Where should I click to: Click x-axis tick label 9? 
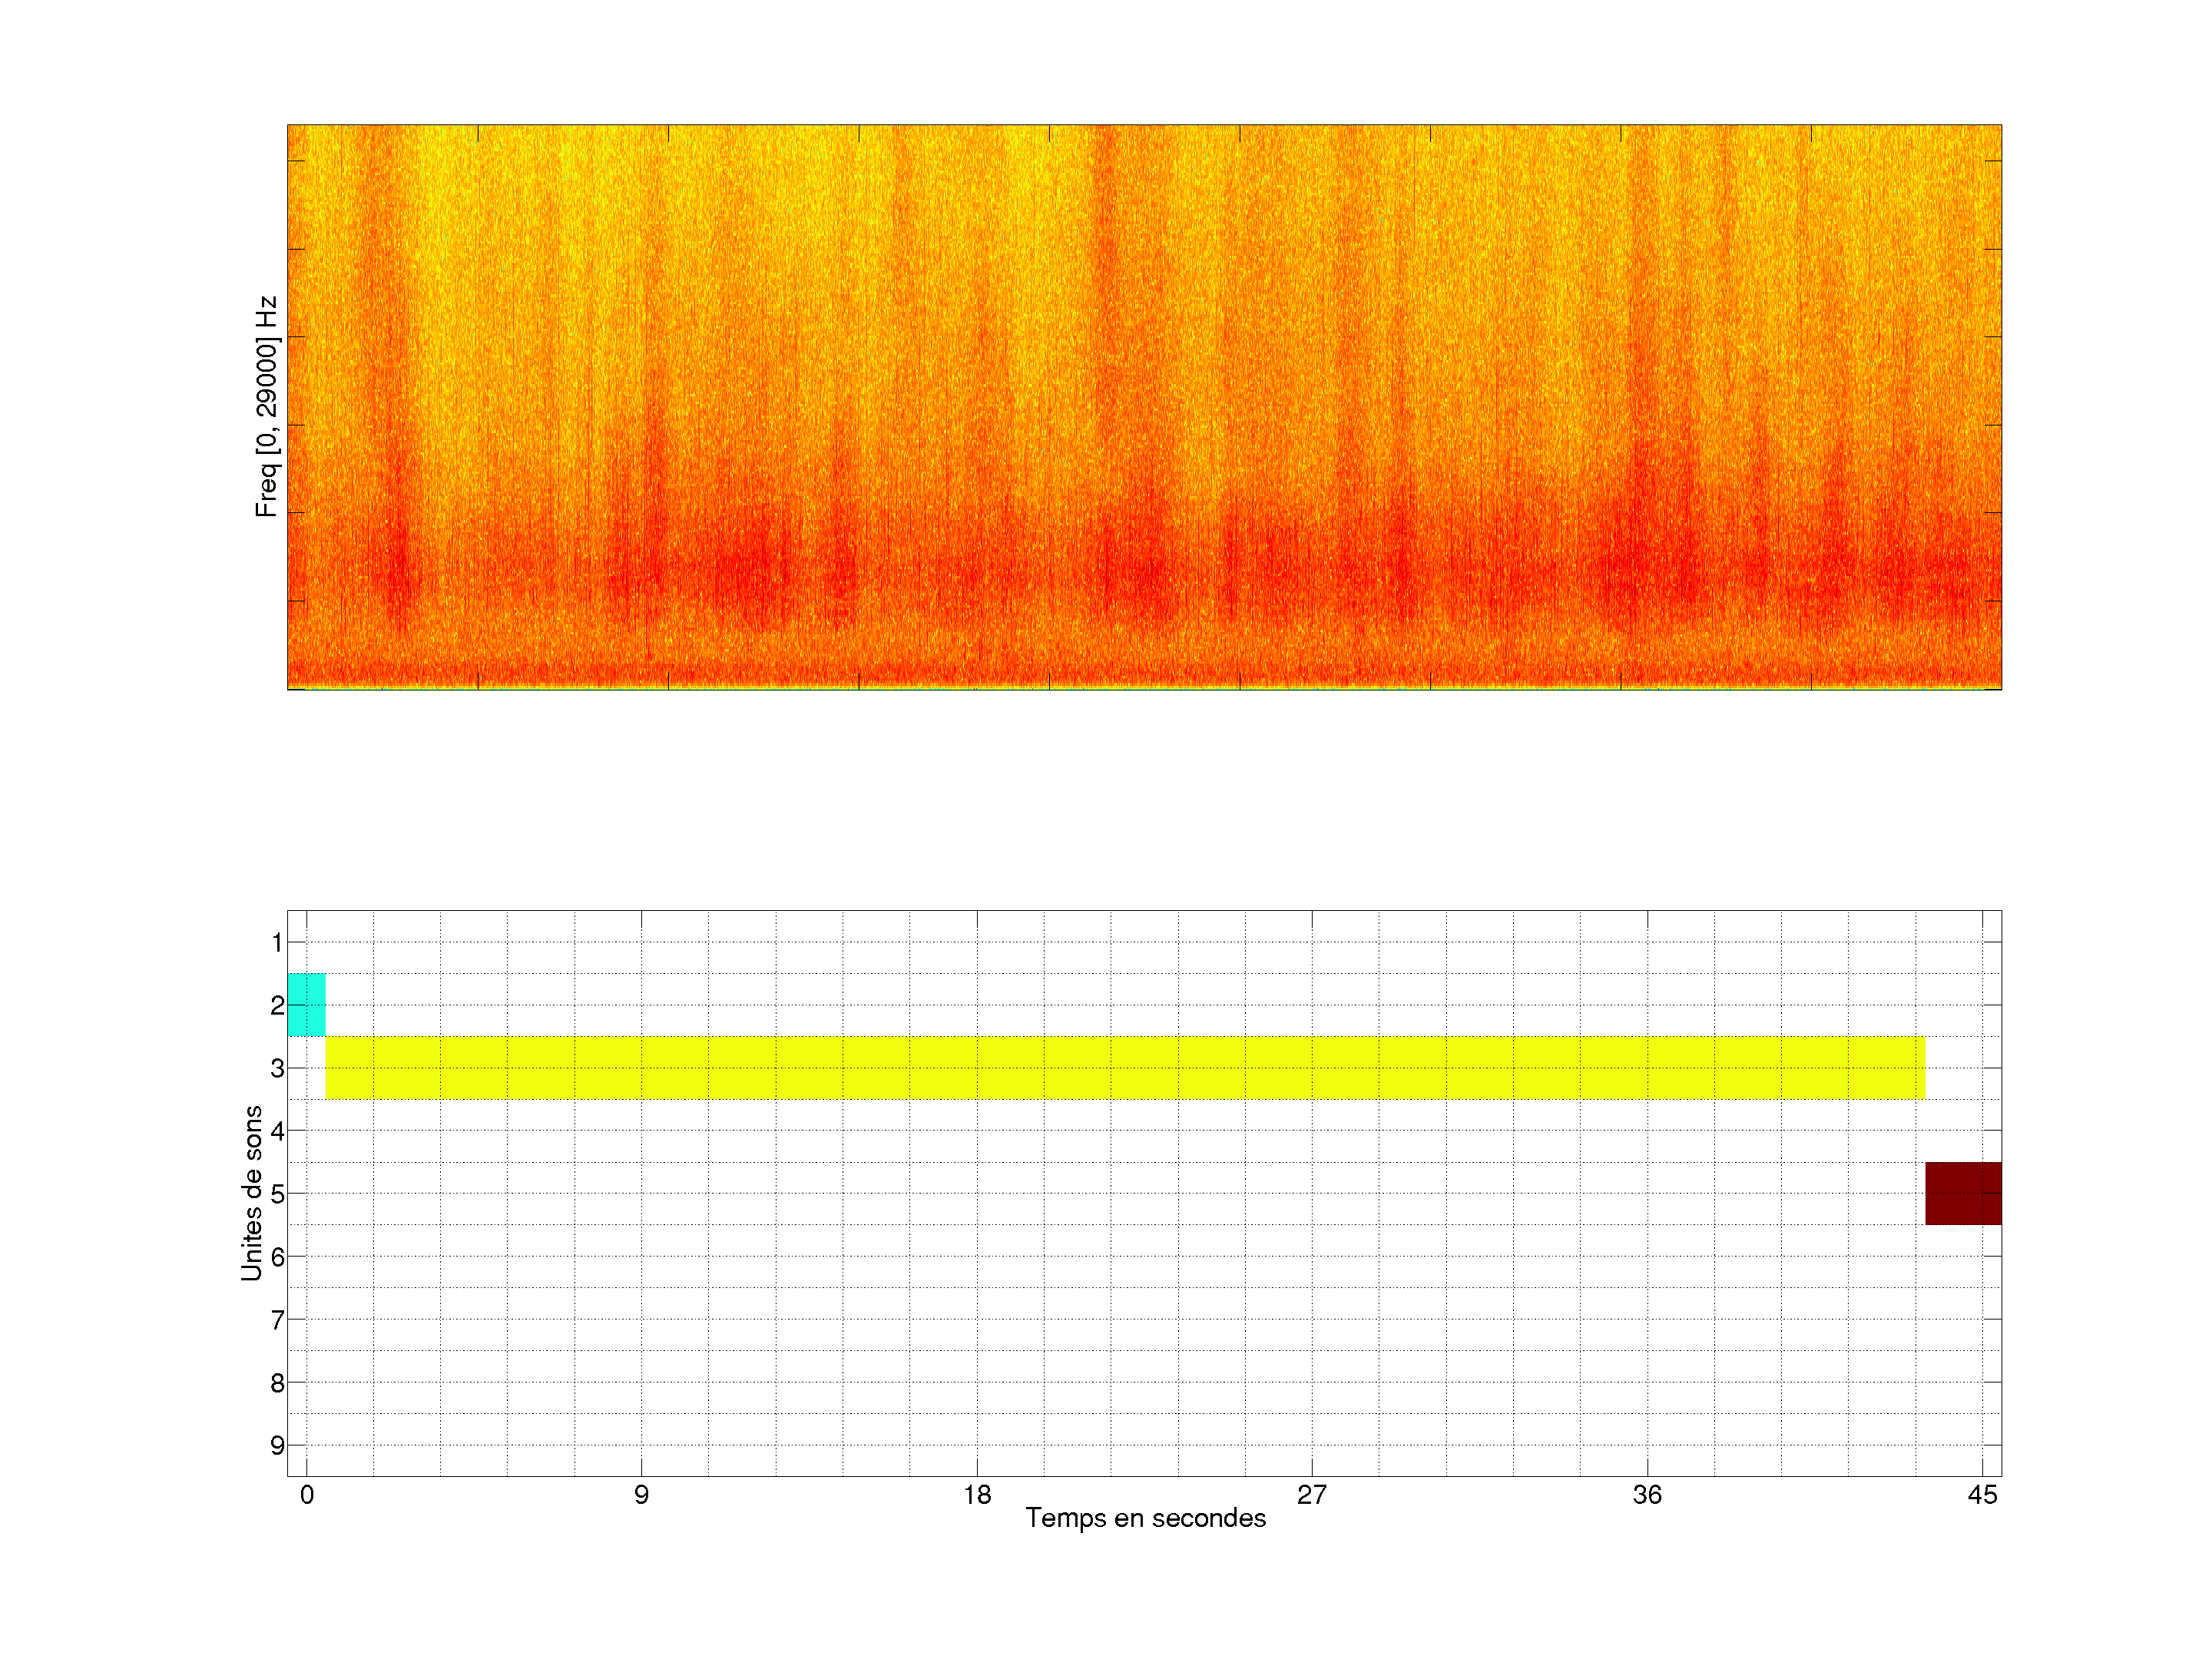tap(641, 1495)
